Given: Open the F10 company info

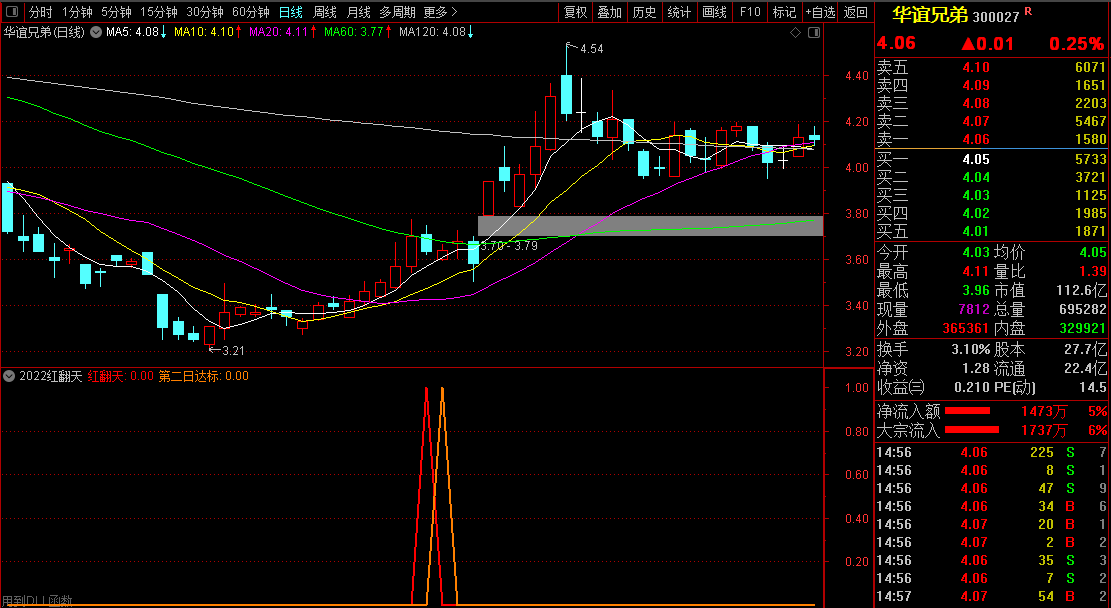Looking at the screenshot, I should pos(749,12).
